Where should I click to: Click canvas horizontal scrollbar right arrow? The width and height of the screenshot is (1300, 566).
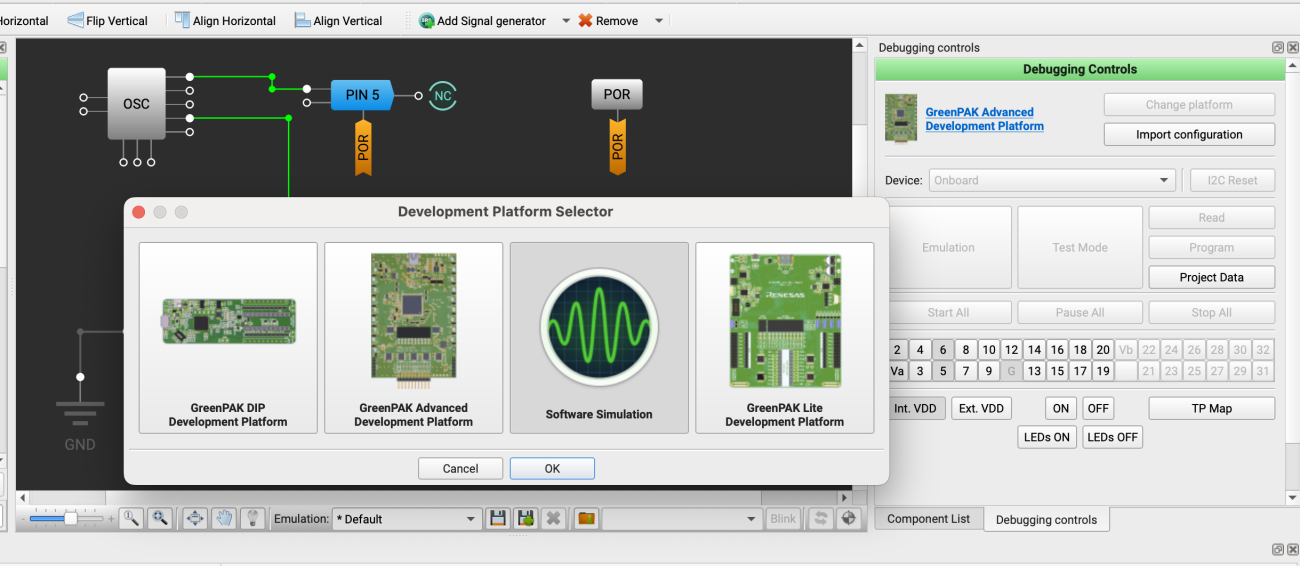click(x=845, y=497)
